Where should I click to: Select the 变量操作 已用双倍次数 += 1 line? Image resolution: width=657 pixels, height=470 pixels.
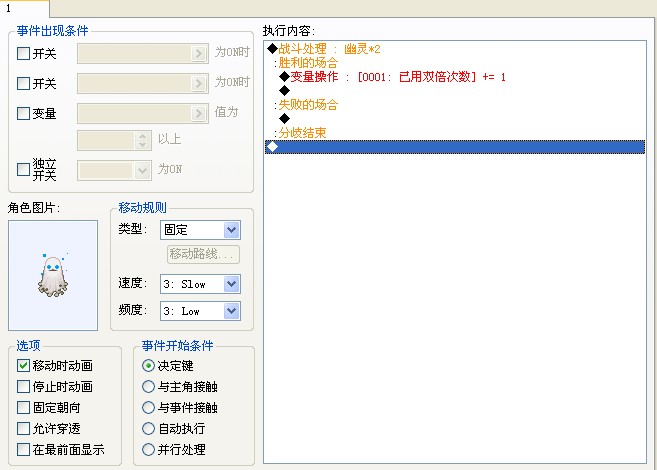click(x=455, y=77)
